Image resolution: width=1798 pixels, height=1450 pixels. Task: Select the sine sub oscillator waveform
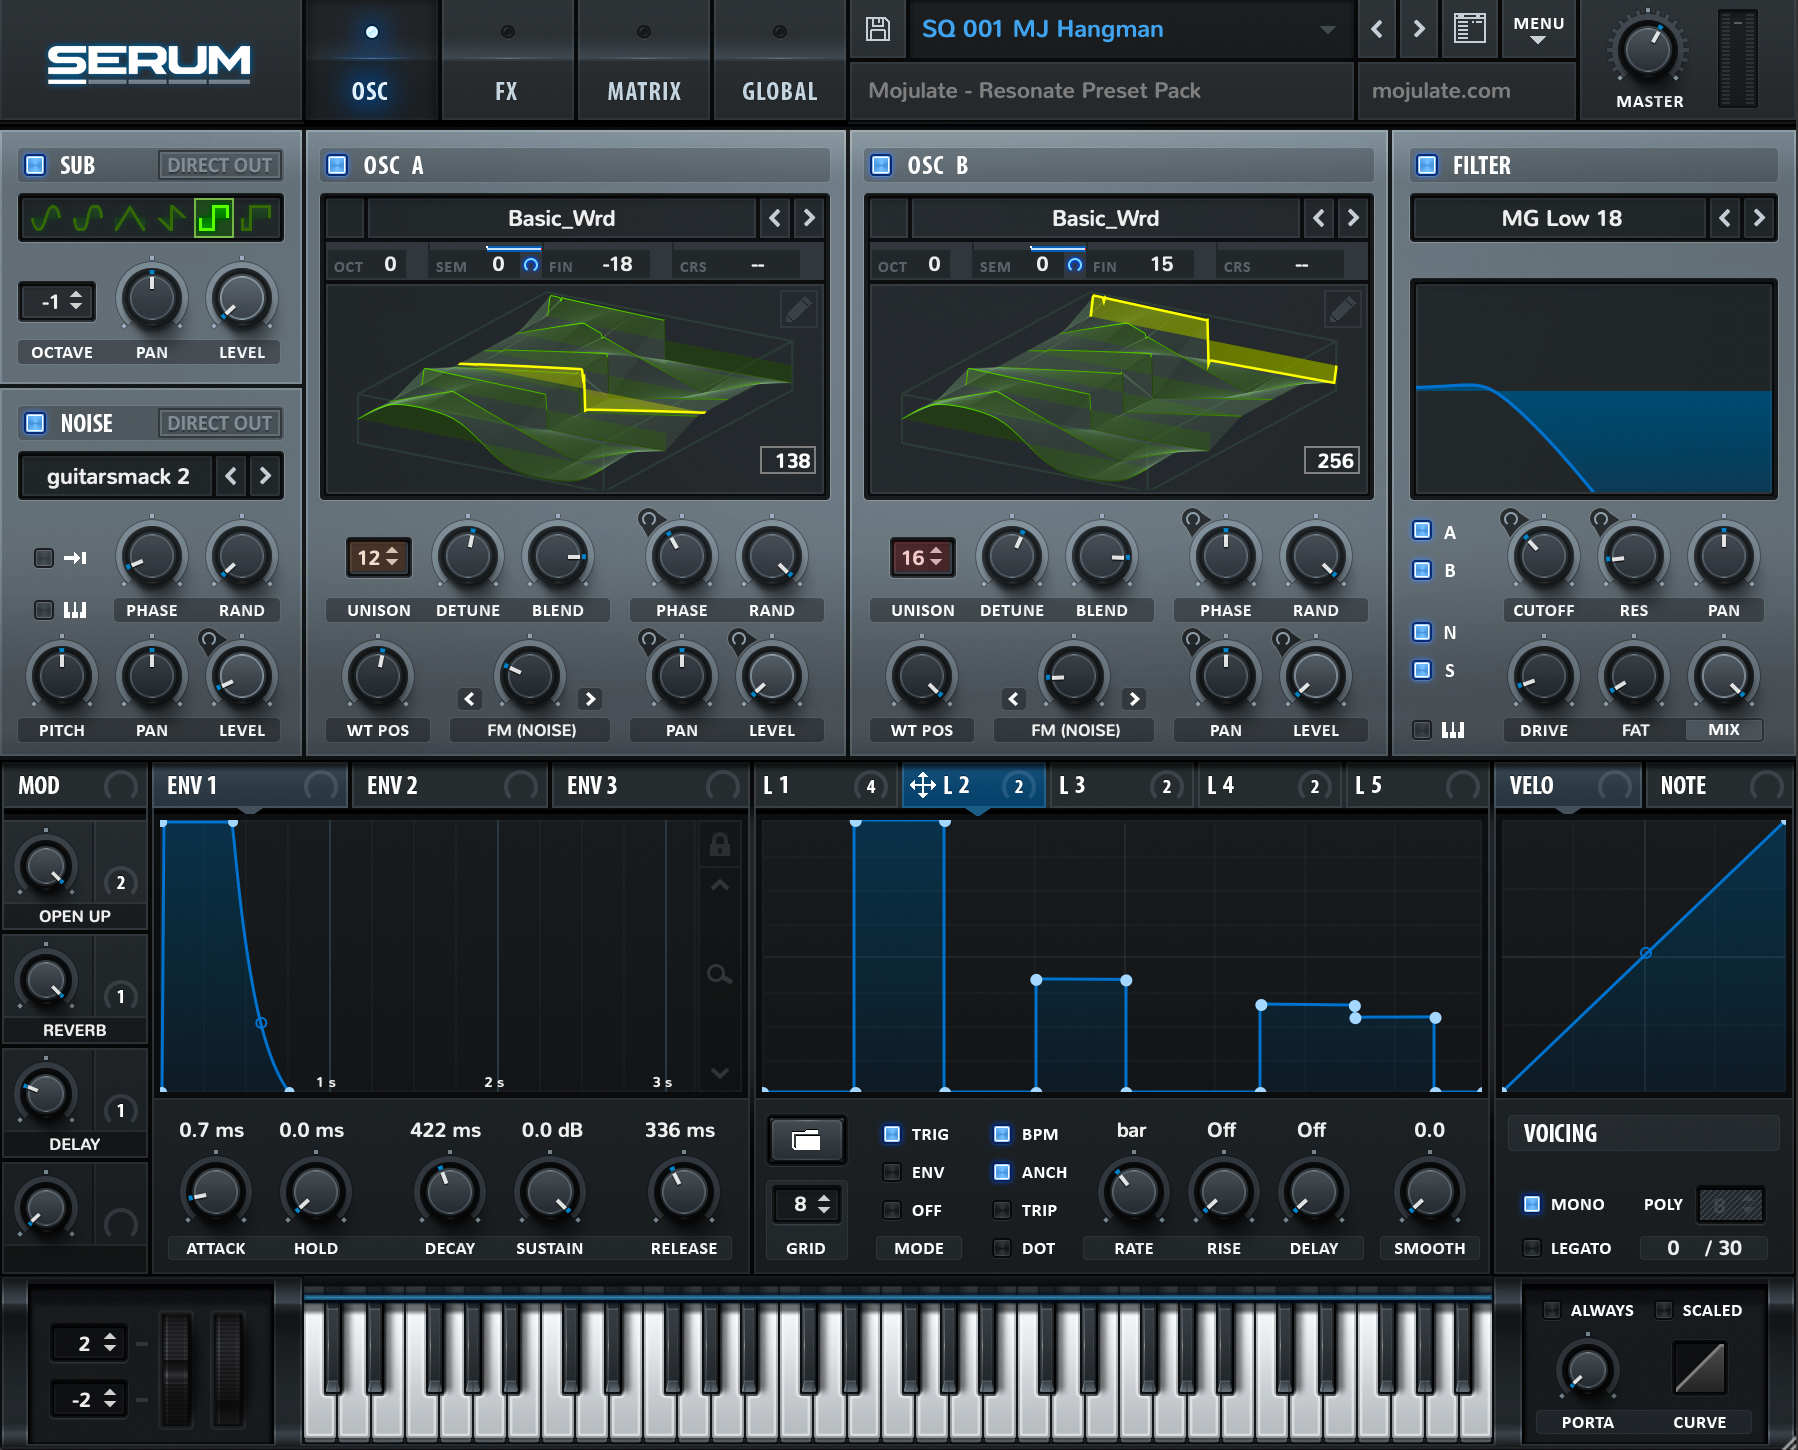pos(46,217)
